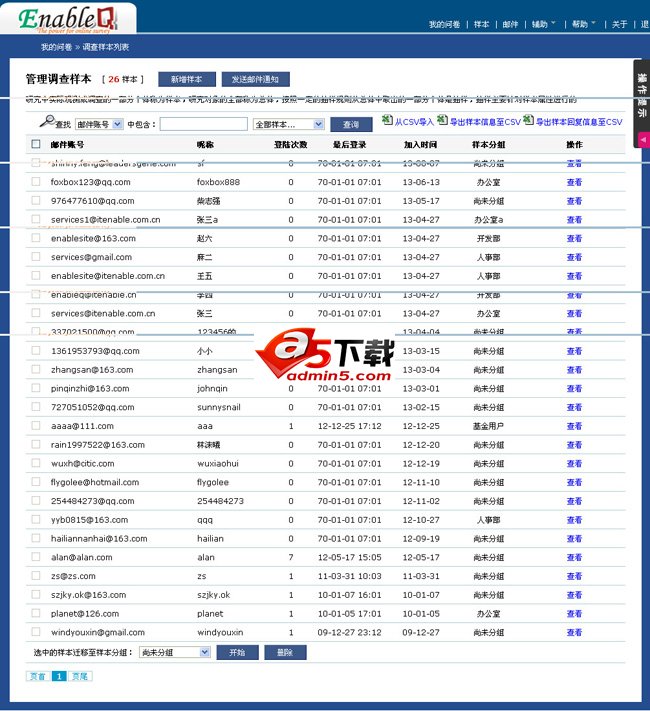The width and height of the screenshot is (650, 711).
Task: Click the email 727051052@qq.com
Action: pyautogui.click(x=93, y=407)
